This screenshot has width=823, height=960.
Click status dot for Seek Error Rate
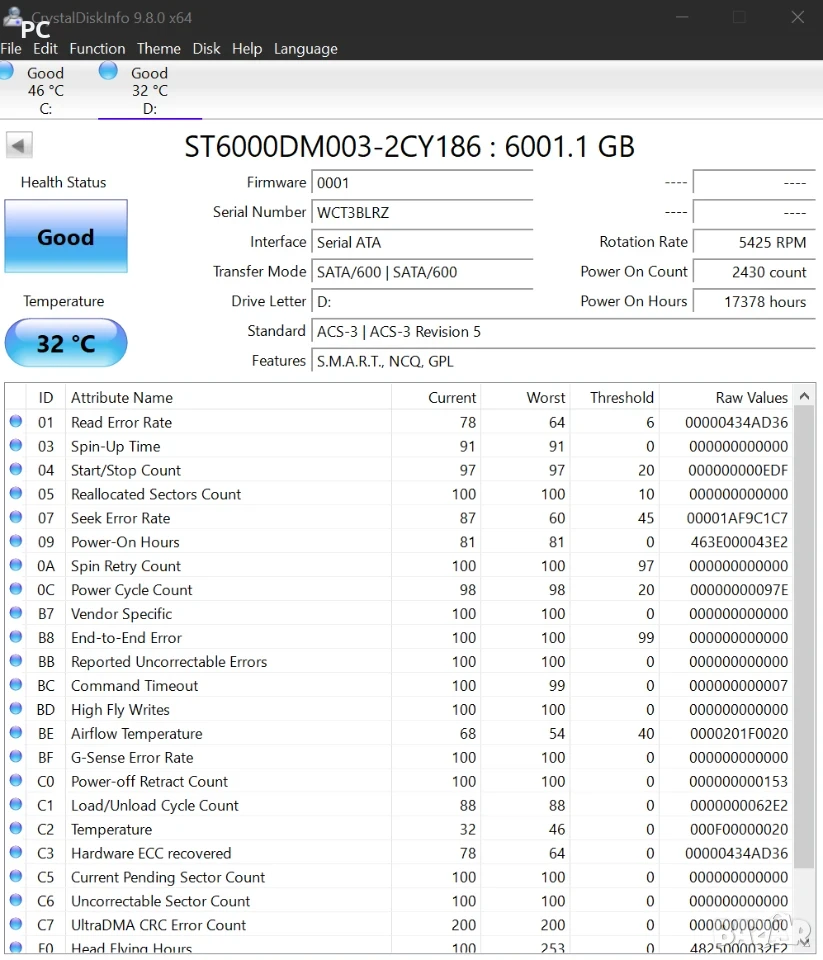pos(16,517)
